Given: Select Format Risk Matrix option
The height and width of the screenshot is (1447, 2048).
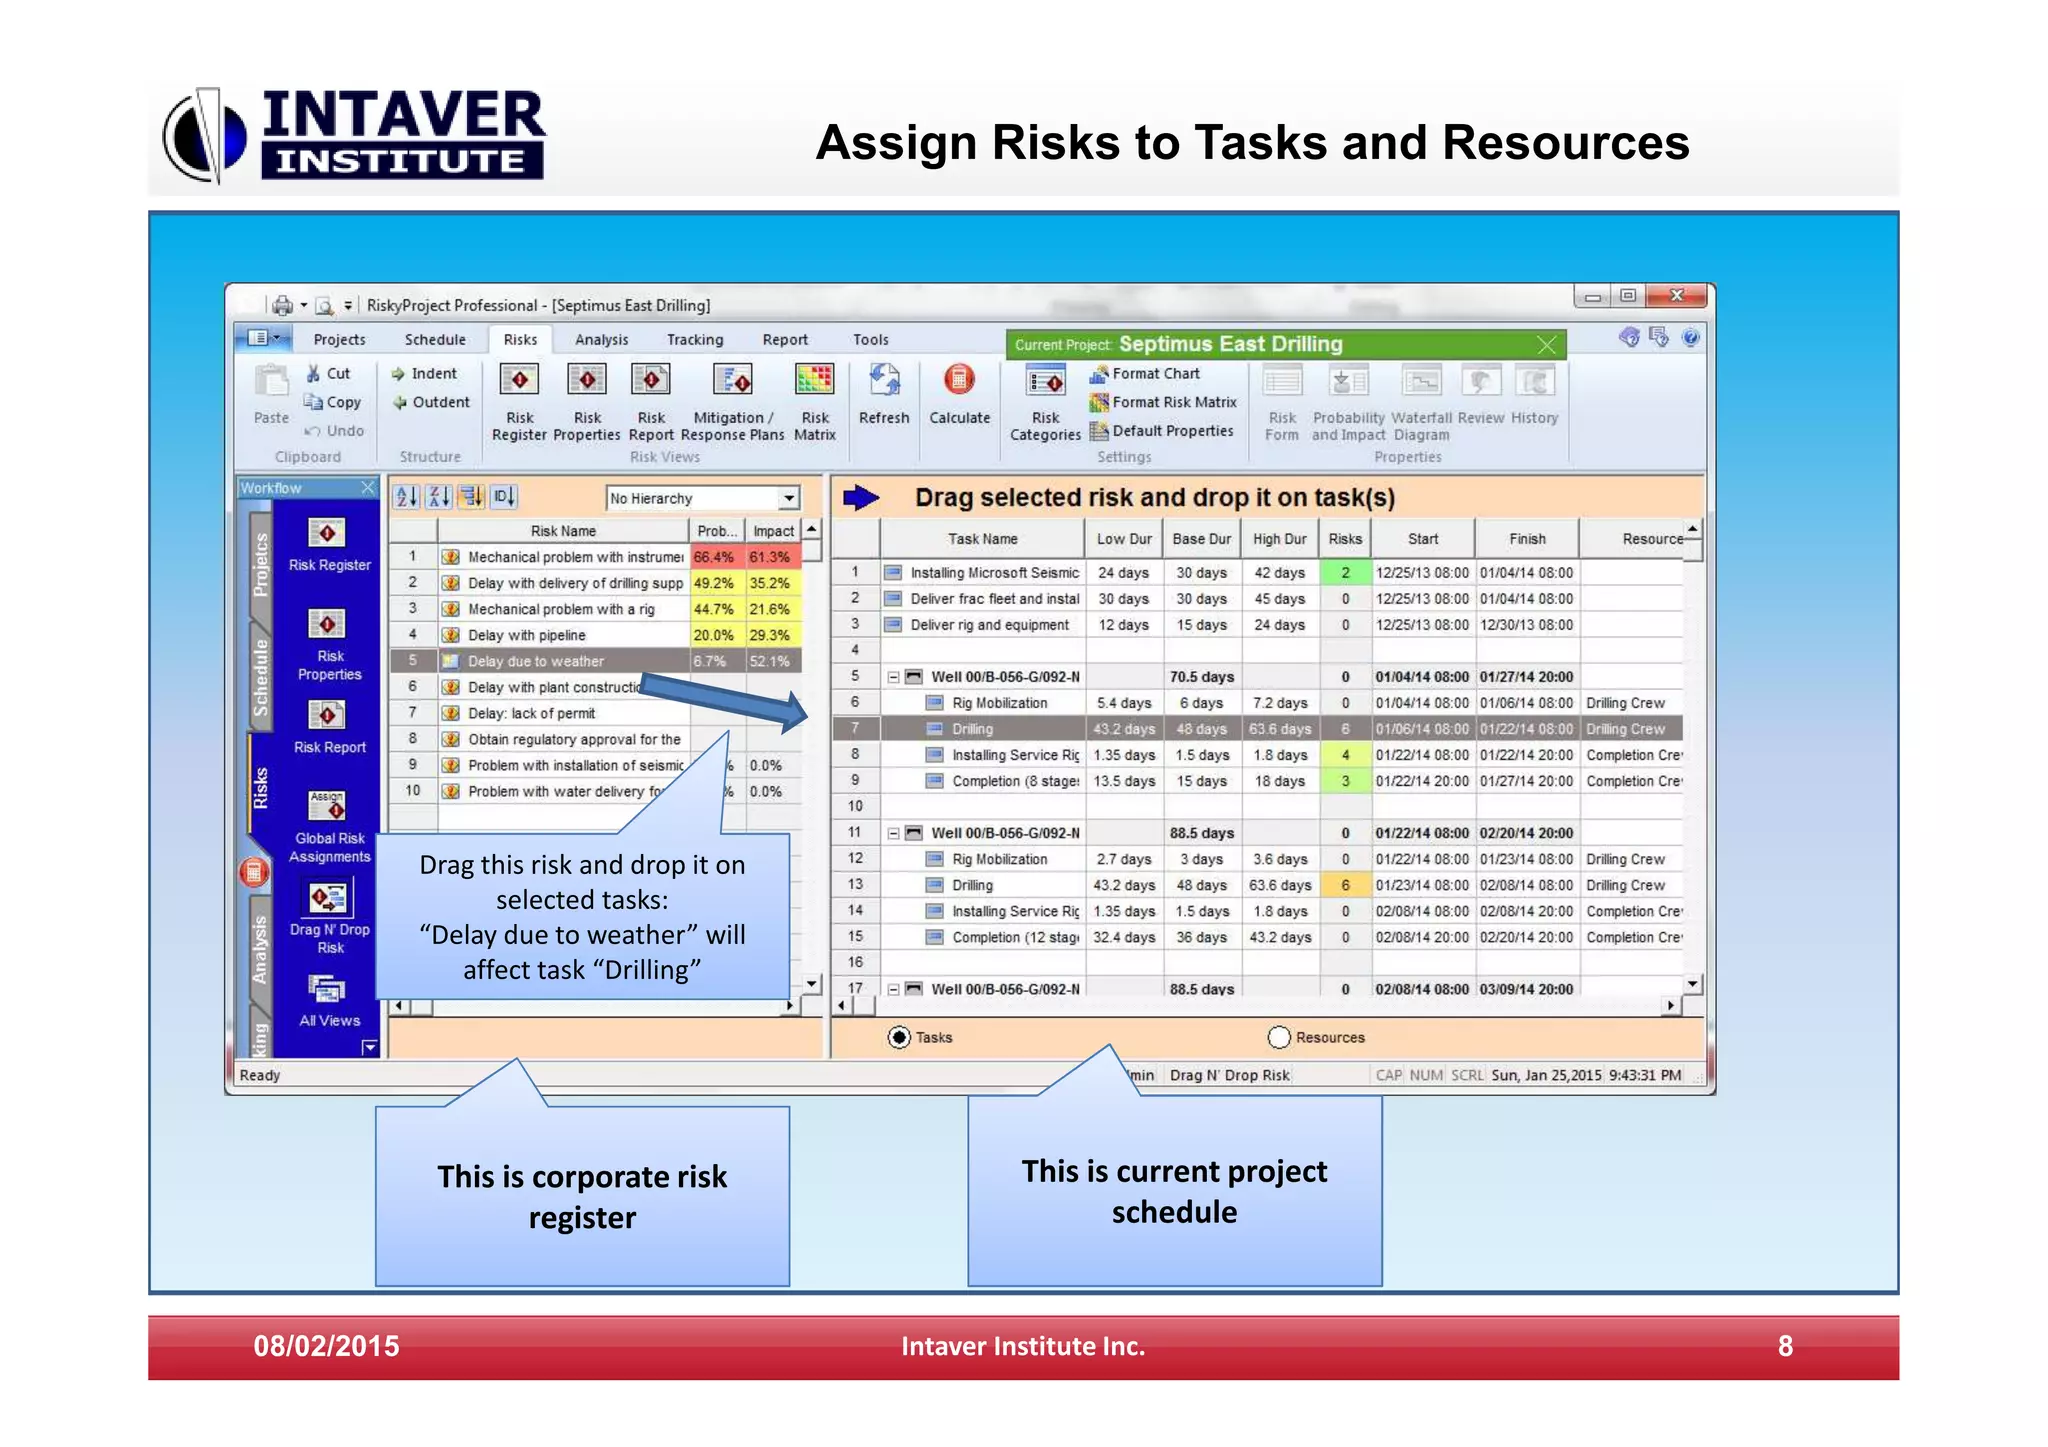Looking at the screenshot, I should (x=1163, y=402).
